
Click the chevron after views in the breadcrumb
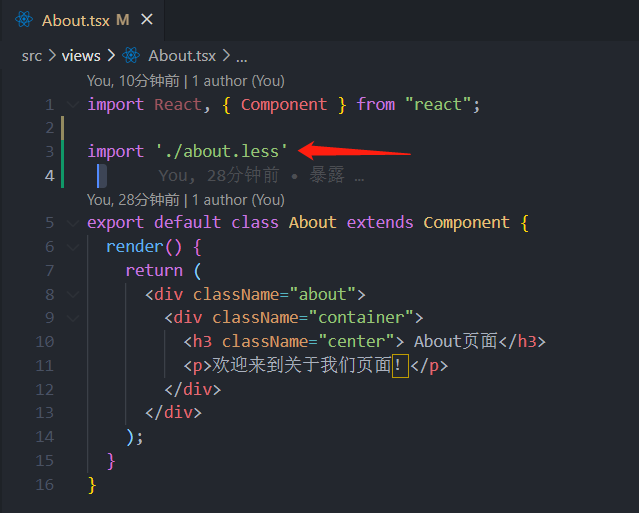click(x=111, y=55)
